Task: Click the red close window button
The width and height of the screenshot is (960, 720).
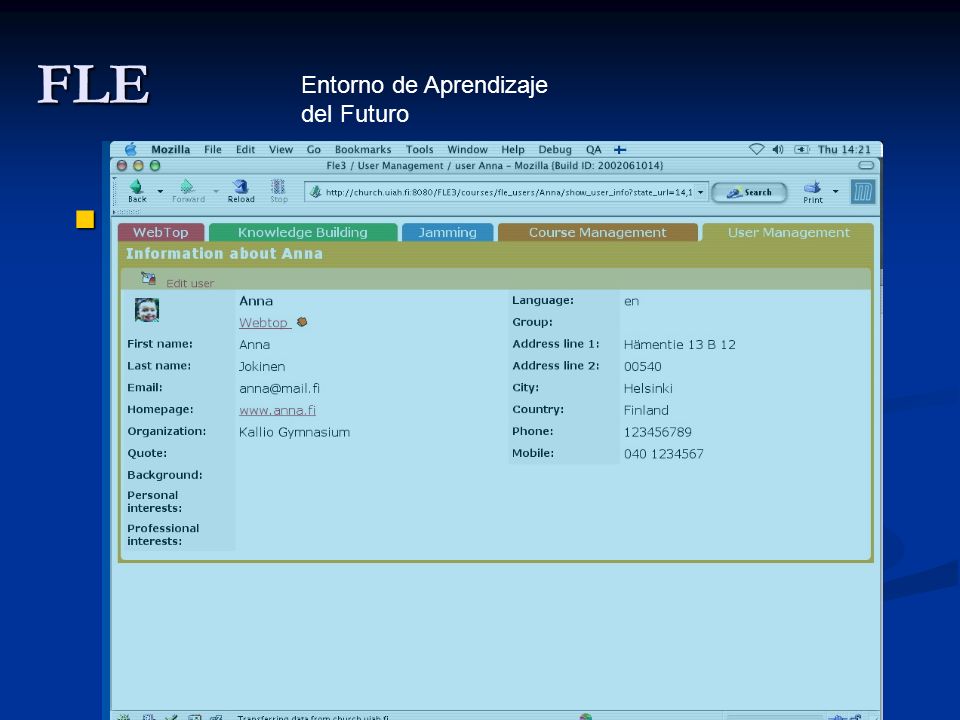Action: click(x=122, y=165)
